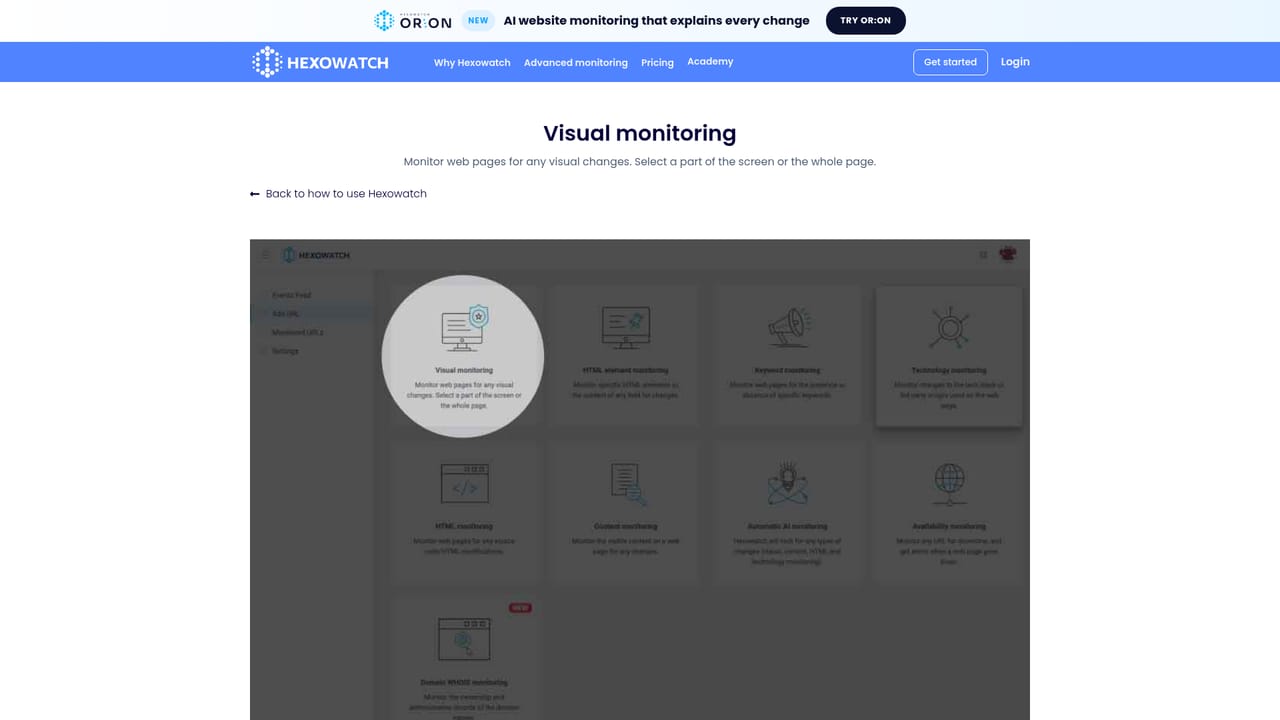Click the 'Automatic AI monitoring' card title
Screen dimensions: 1280x720
787,526
